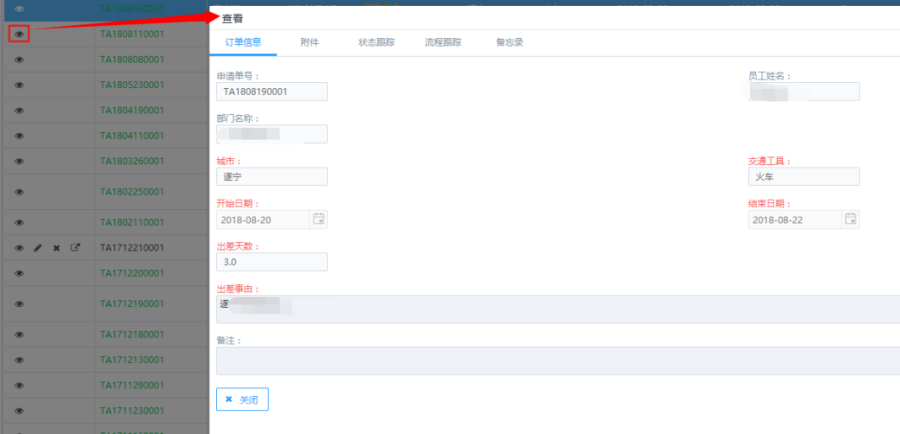View record TA1808080001 via eye icon
The image size is (900, 434).
pyautogui.click(x=19, y=59)
